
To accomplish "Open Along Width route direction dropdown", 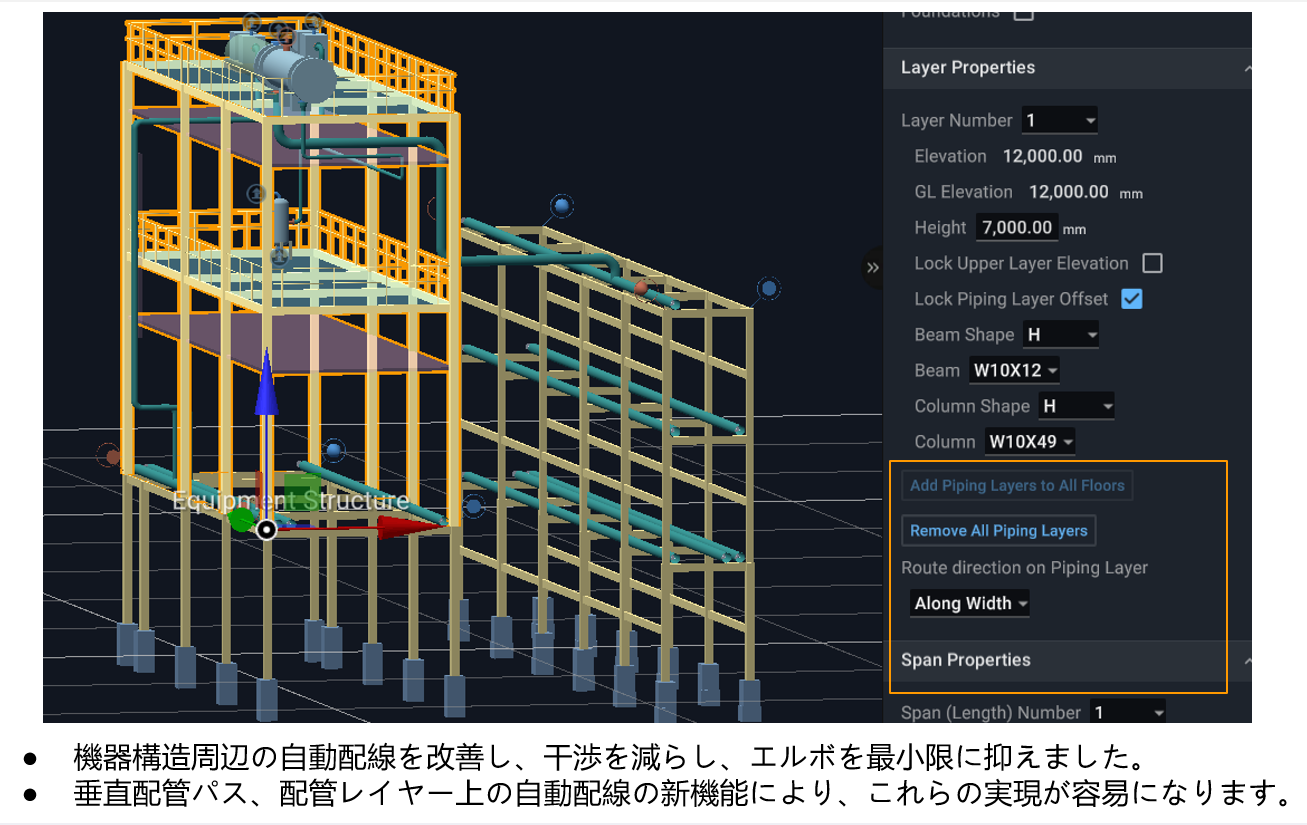I will [x=969, y=604].
